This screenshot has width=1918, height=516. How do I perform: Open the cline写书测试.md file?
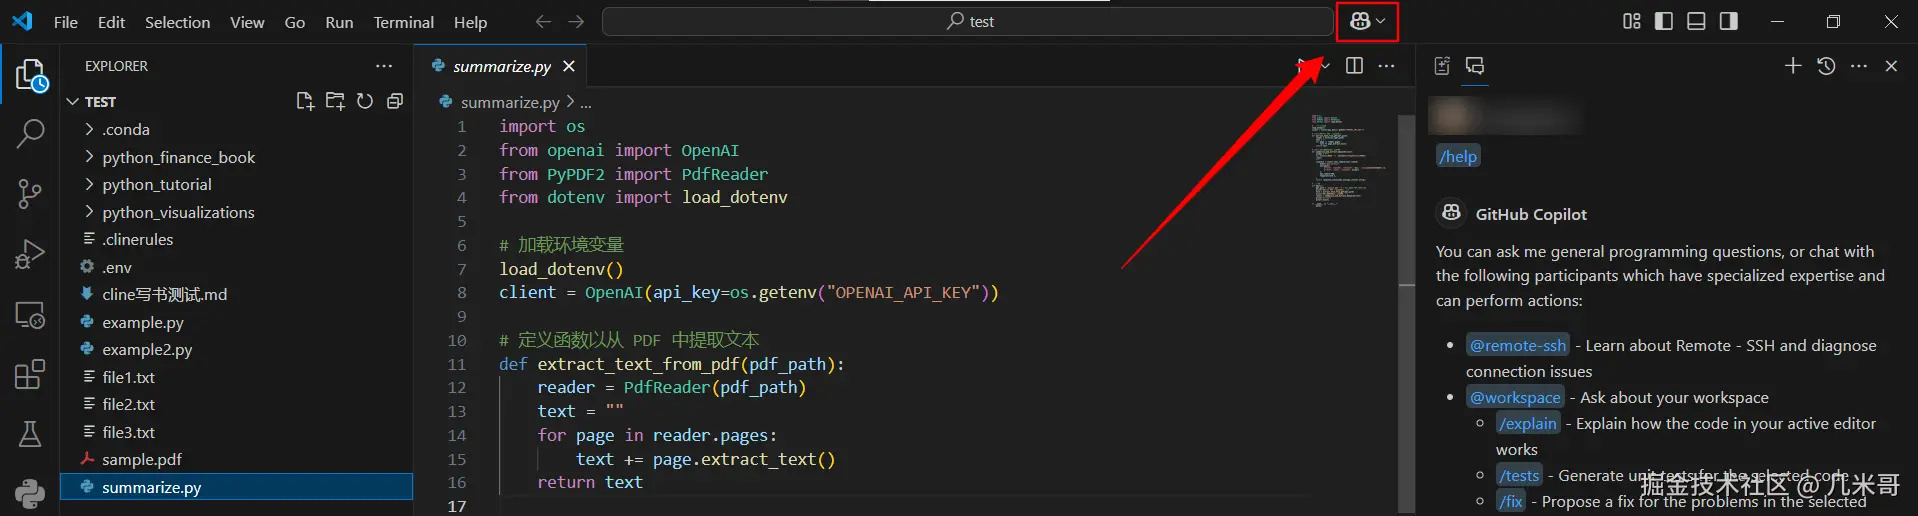coord(164,294)
